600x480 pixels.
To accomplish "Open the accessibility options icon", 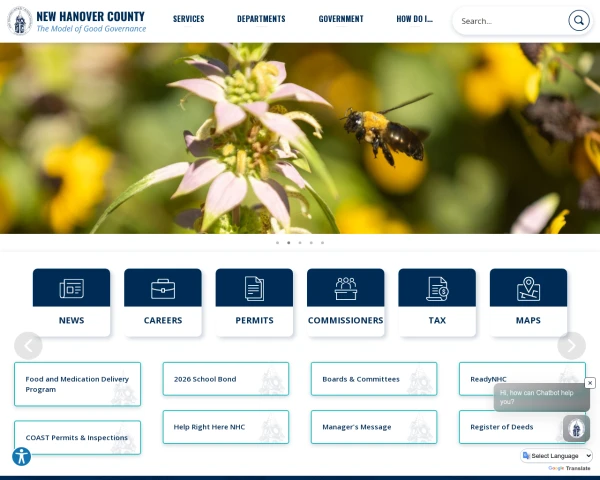I will click(x=21, y=456).
